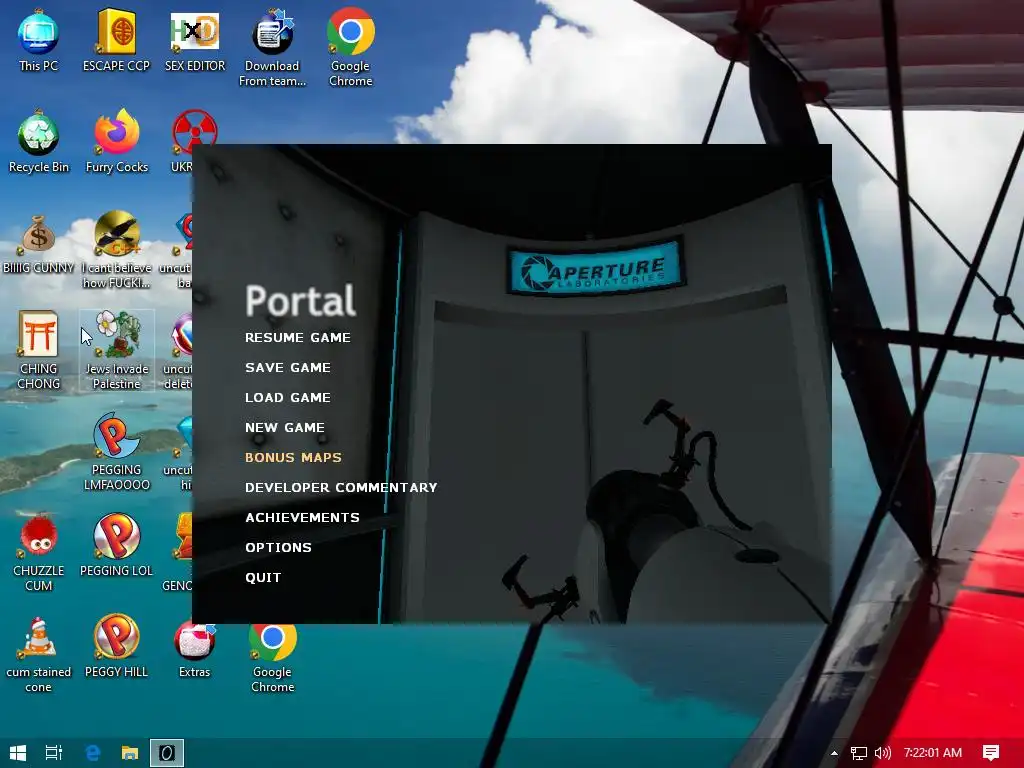Open the Action Center notifications icon
Image resolution: width=1024 pixels, height=768 pixels.
pyautogui.click(x=991, y=753)
